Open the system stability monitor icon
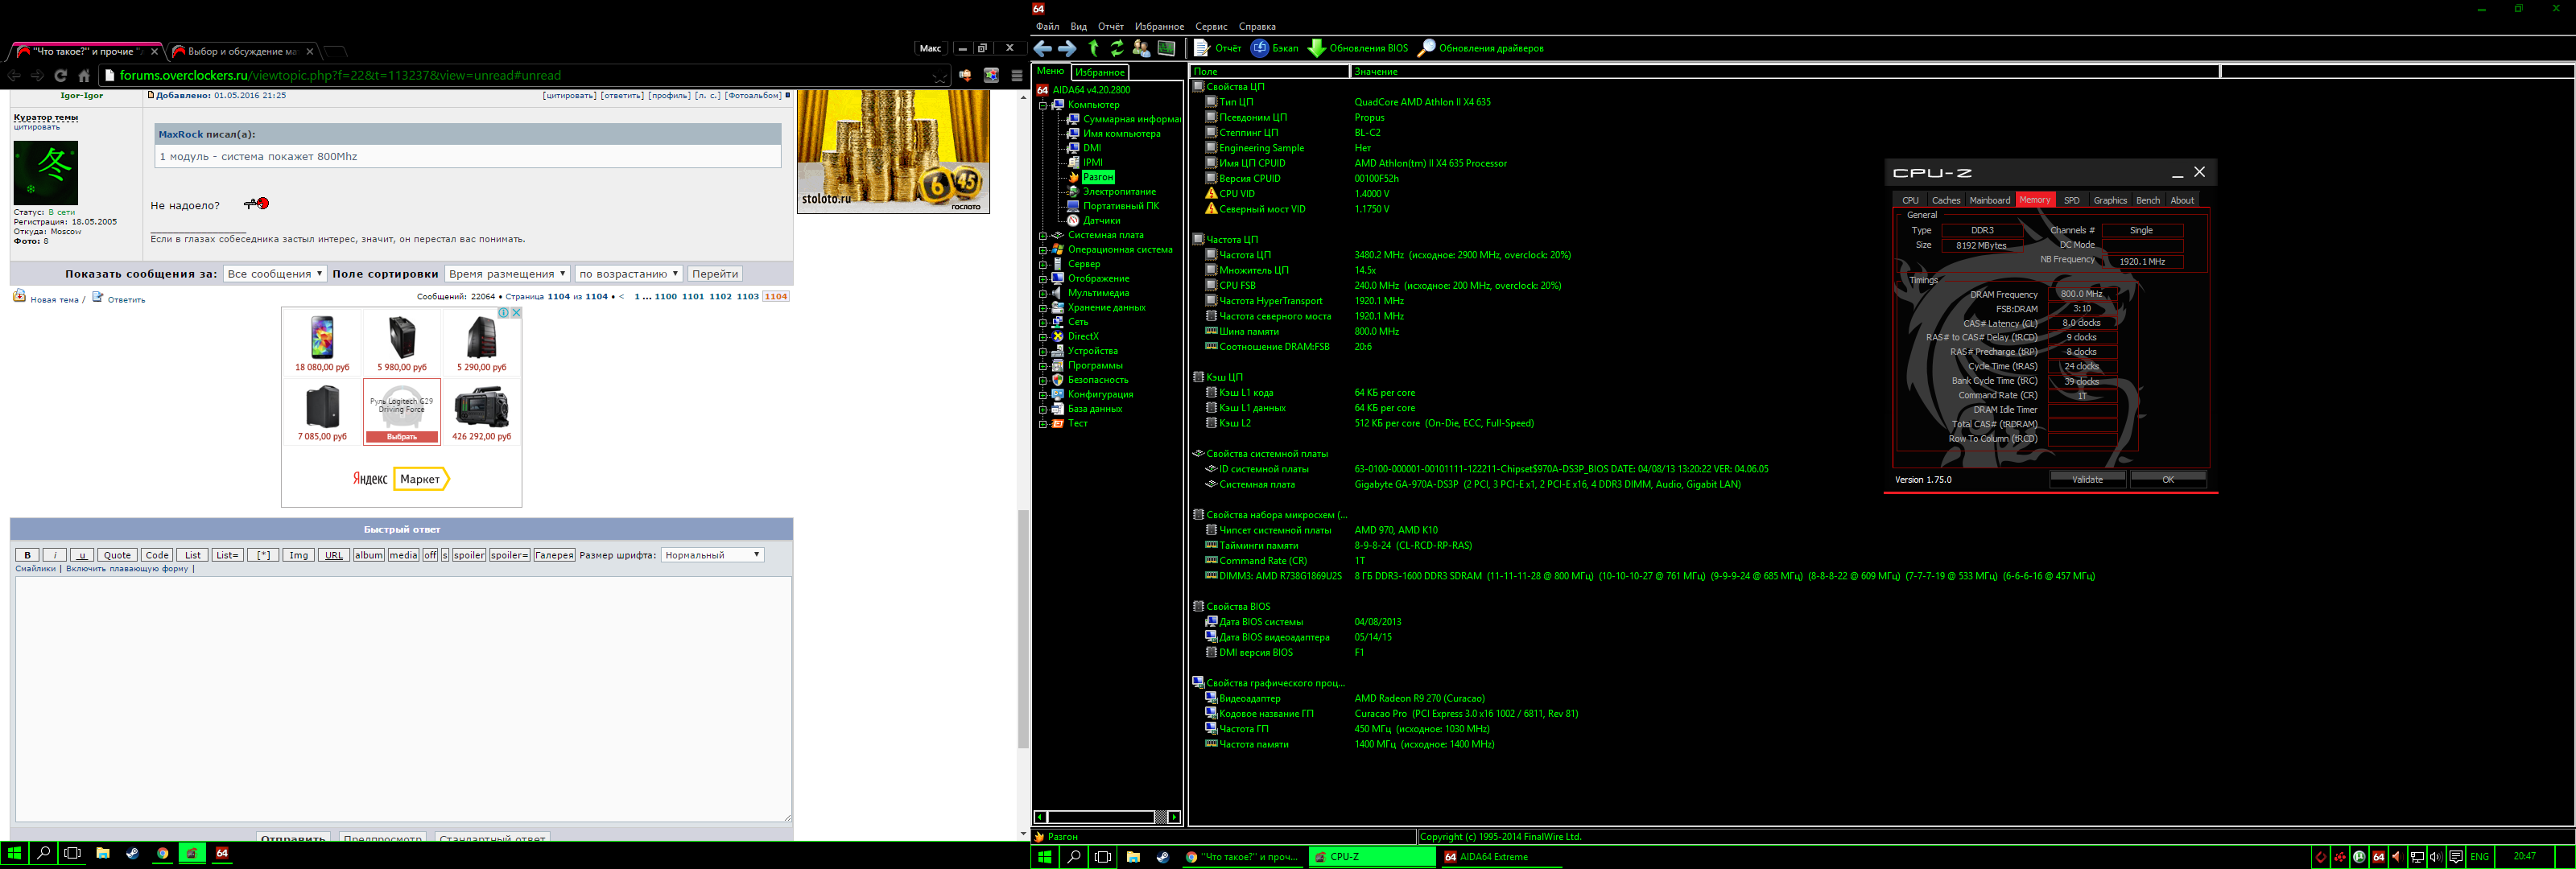This screenshot has height=869, width=2576. point(1166,48)
